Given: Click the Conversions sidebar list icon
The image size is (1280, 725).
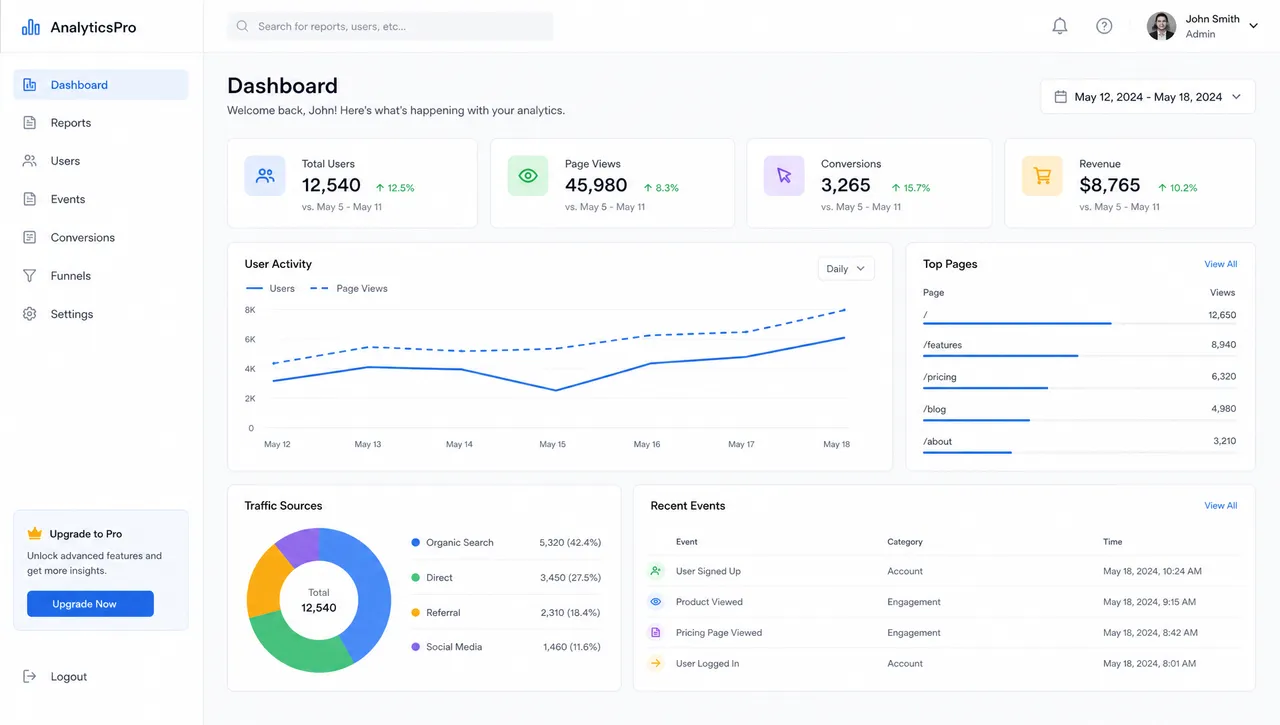Looking at the screenshot, I should coord(30,238).
